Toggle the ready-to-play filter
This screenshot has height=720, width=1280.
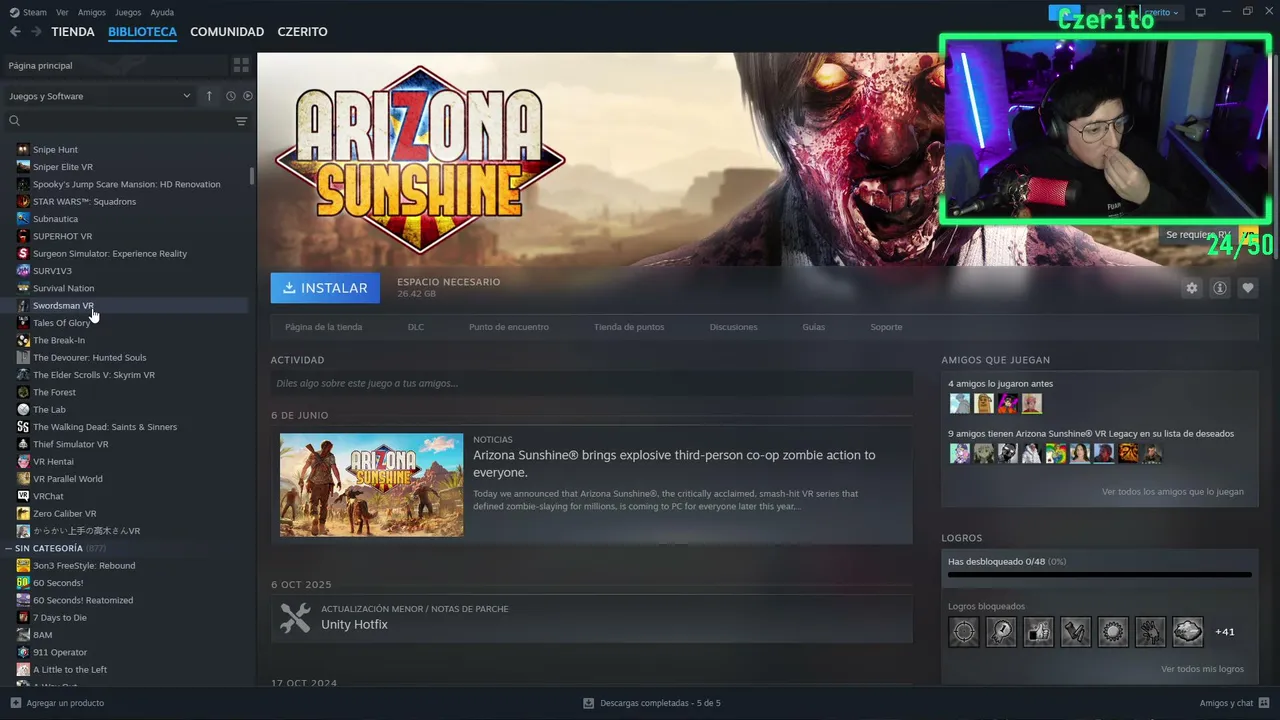click(248, 96)
